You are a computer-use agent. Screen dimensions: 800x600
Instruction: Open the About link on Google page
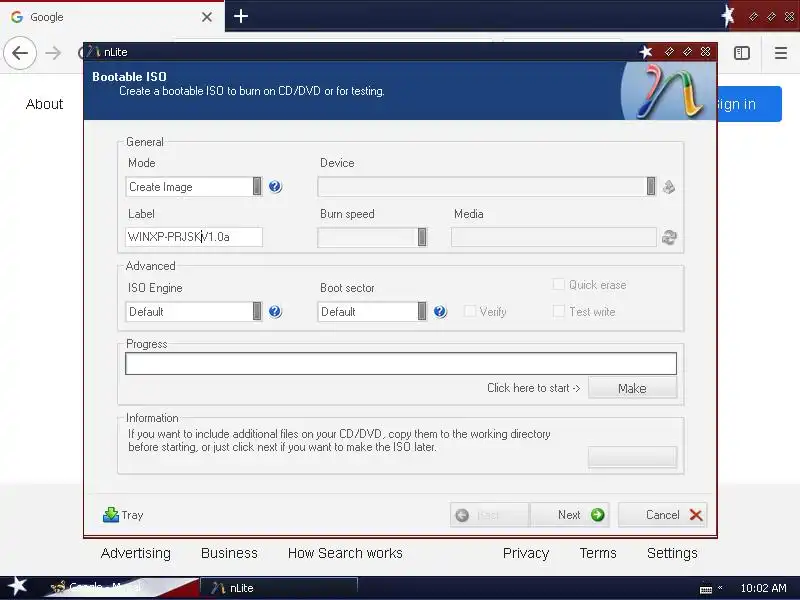[44, 104]
